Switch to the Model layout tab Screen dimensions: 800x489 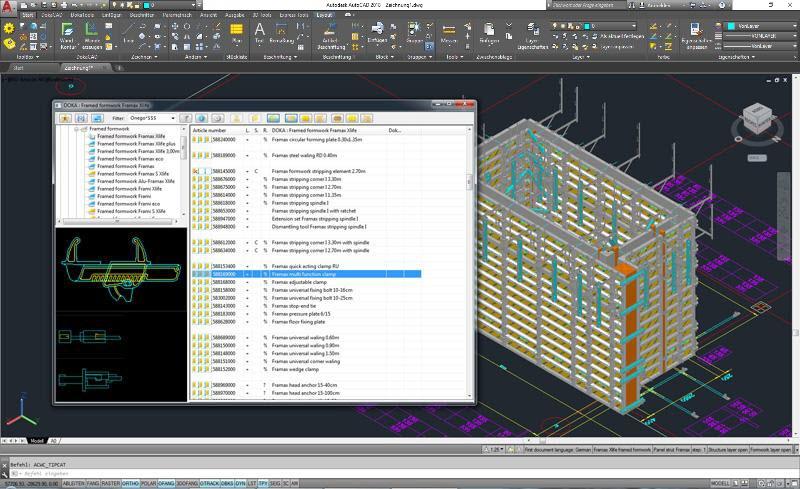click(36, 440)
